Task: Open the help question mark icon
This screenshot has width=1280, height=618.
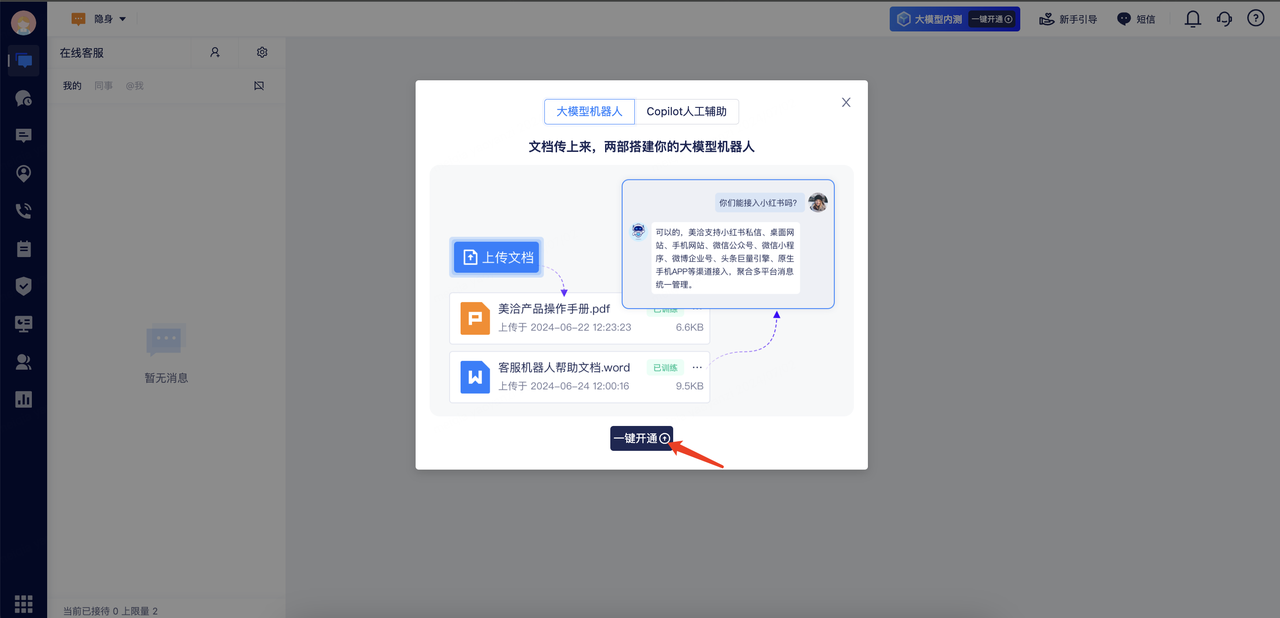Action: (1256, 19)
